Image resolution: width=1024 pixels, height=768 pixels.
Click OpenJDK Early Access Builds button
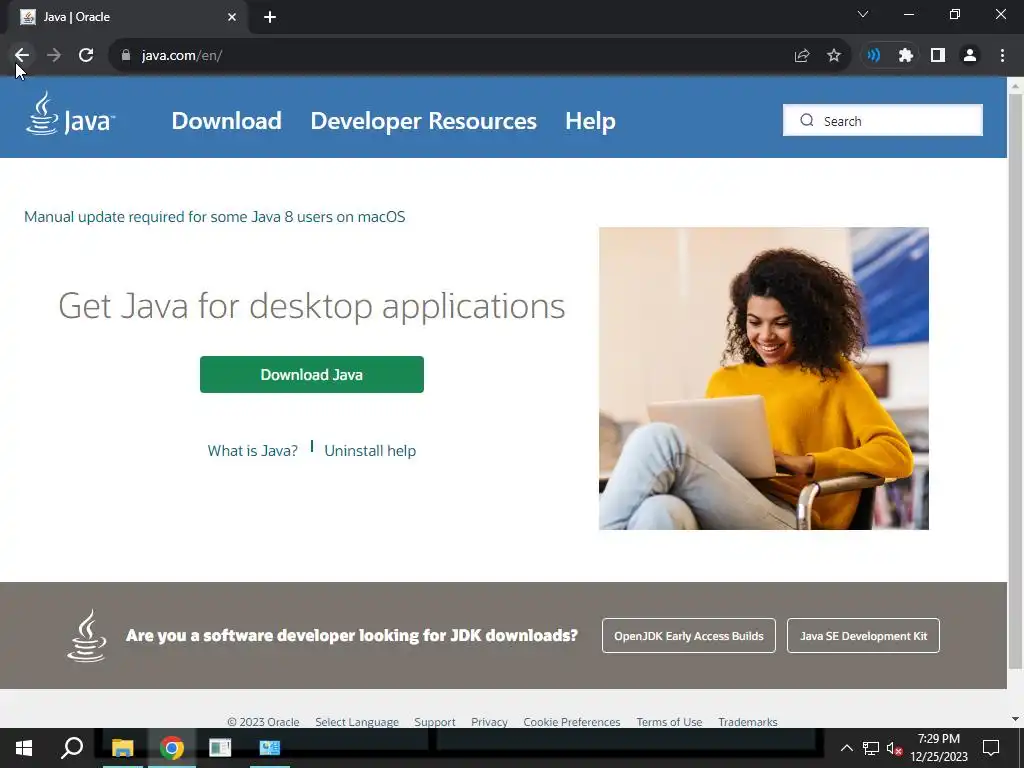[688, 635]
